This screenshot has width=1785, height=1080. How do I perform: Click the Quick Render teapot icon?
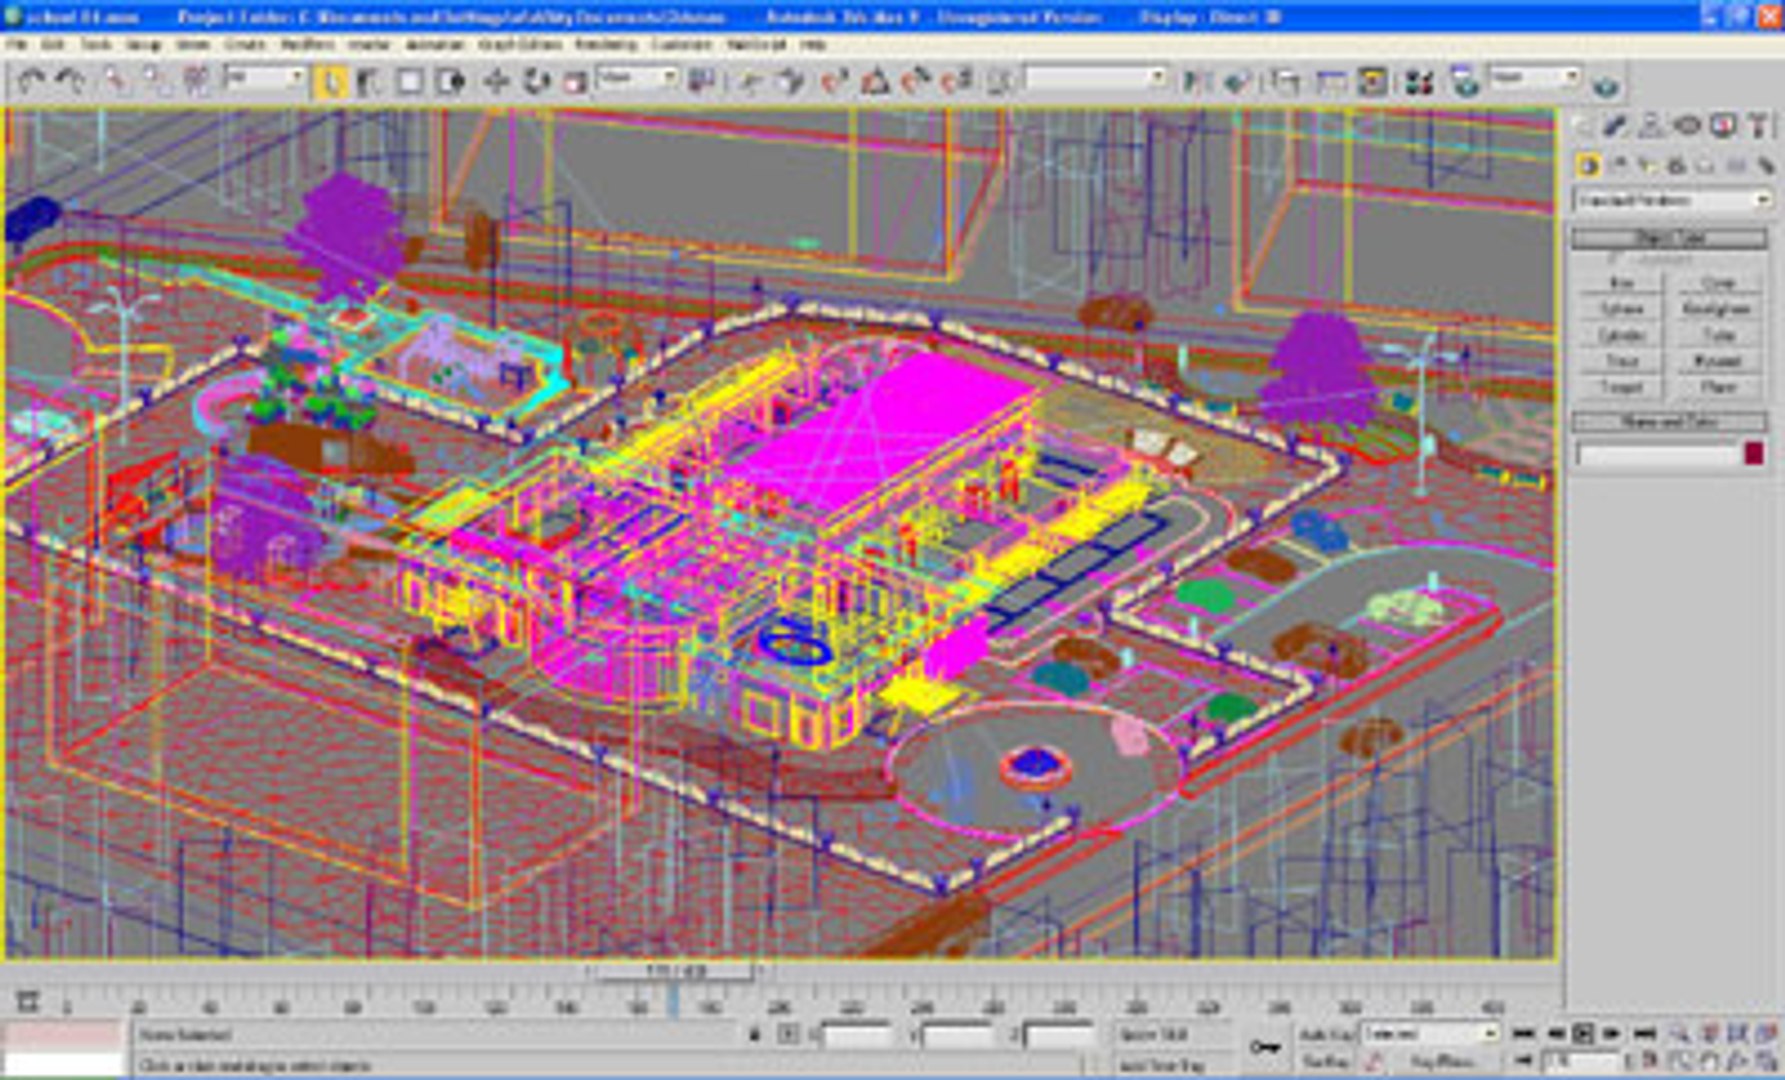[1606, 84]
